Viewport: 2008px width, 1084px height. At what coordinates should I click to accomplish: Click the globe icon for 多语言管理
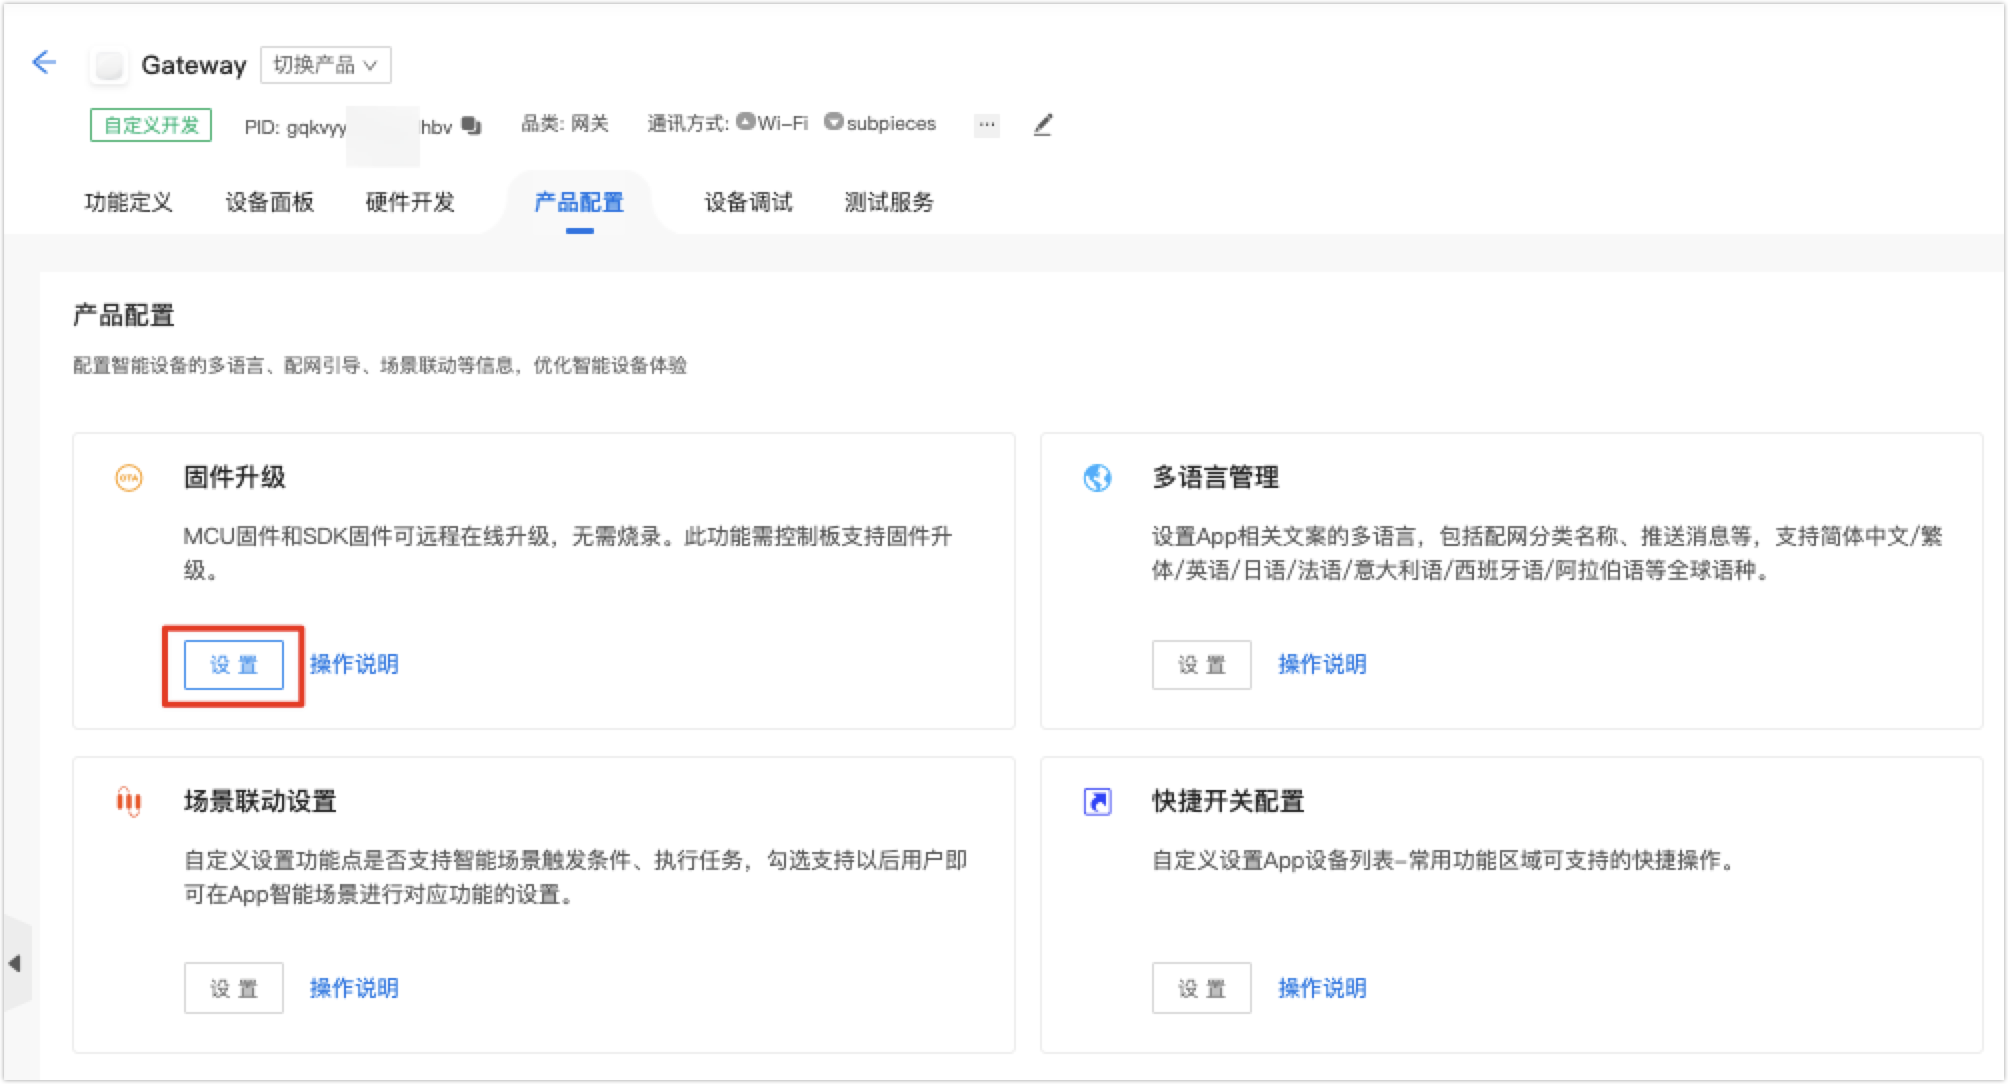click(x=1097, y=478)
